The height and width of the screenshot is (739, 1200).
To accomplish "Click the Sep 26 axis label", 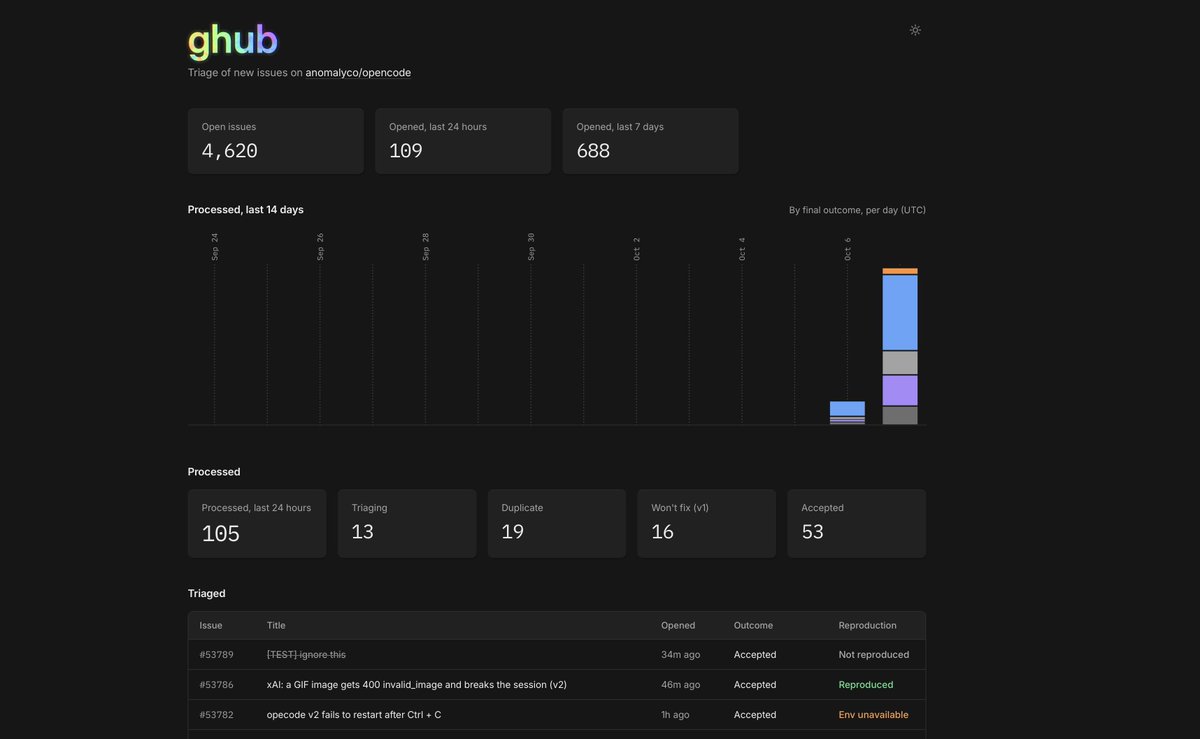I will pyautogui.click(x=320, y=247).
